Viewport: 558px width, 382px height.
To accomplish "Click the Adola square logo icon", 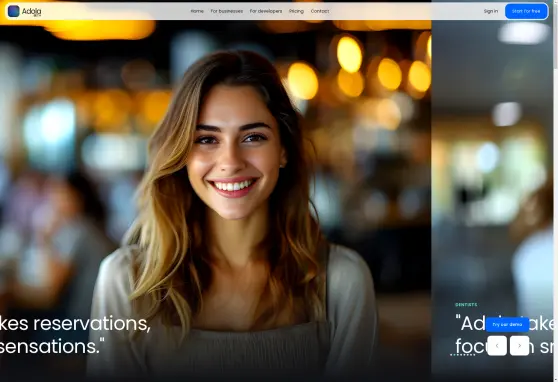I will pos(14,11).
